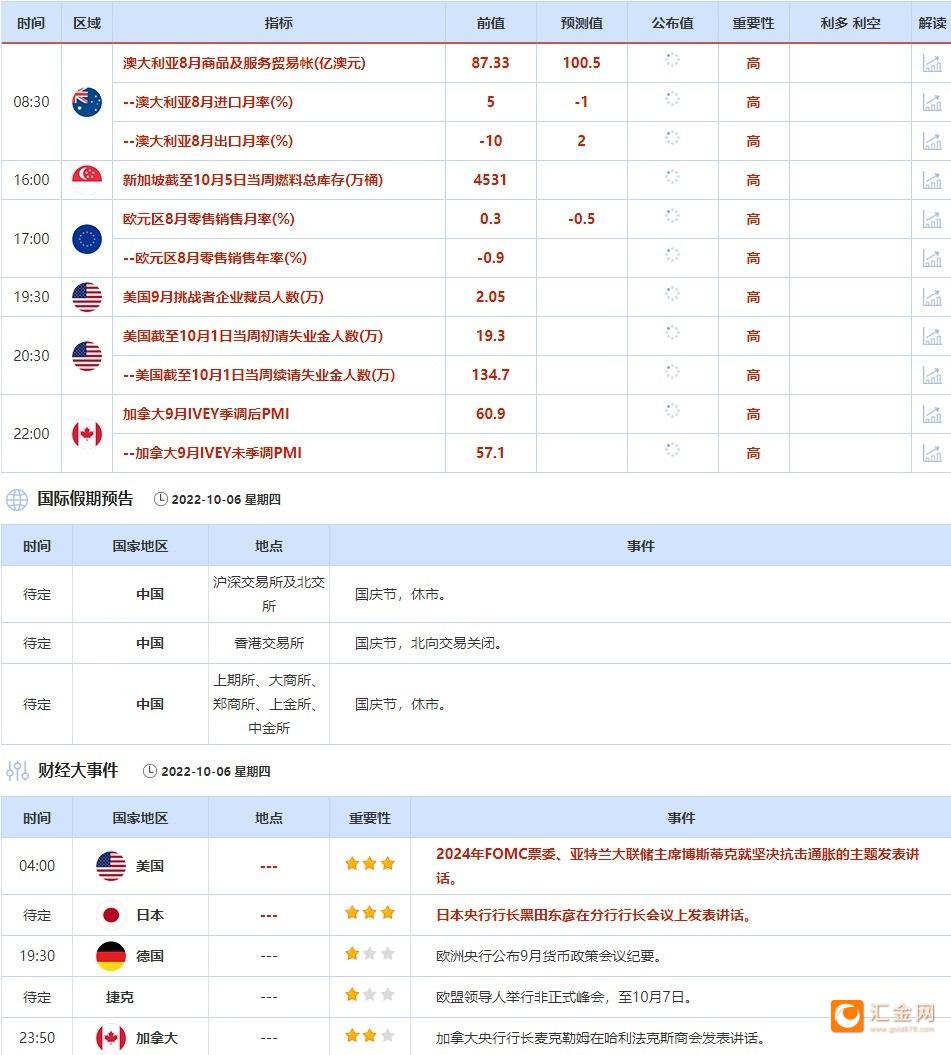Click the EU flag icon at 17:00
The image size is (951, 1055).
pos(86,238)
